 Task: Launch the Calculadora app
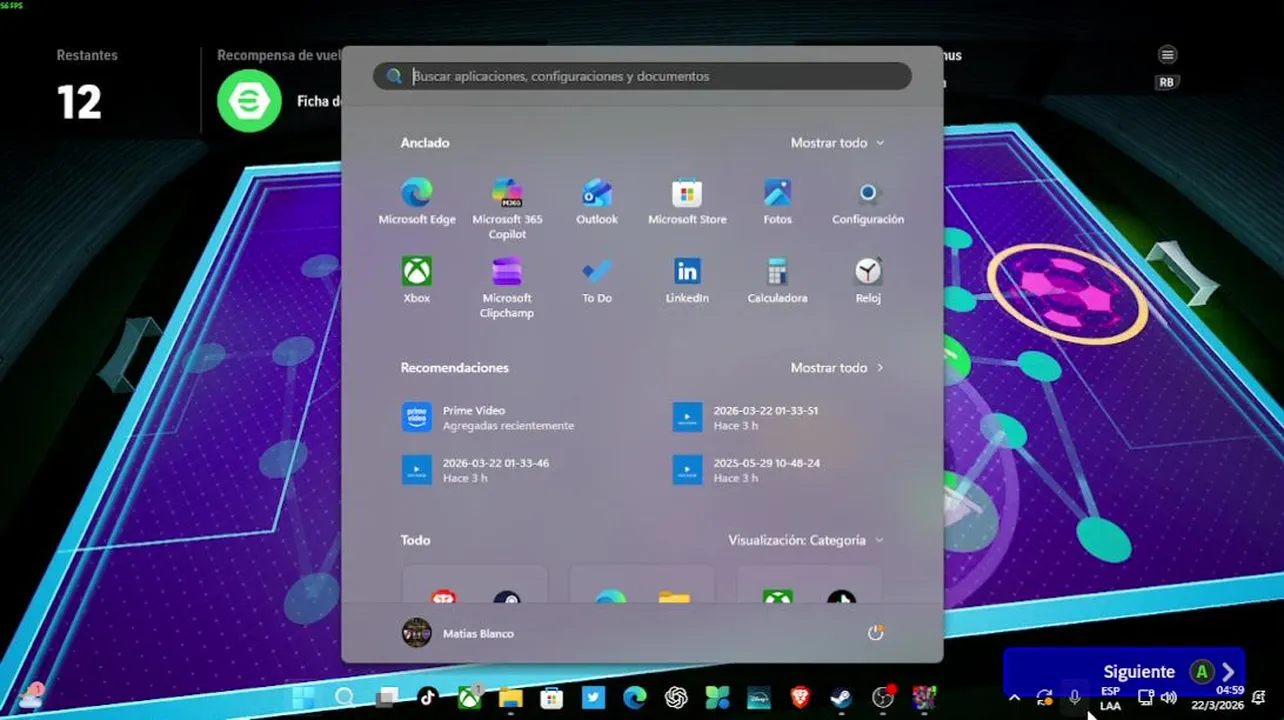pyautogui.click(x=777, y=280)
